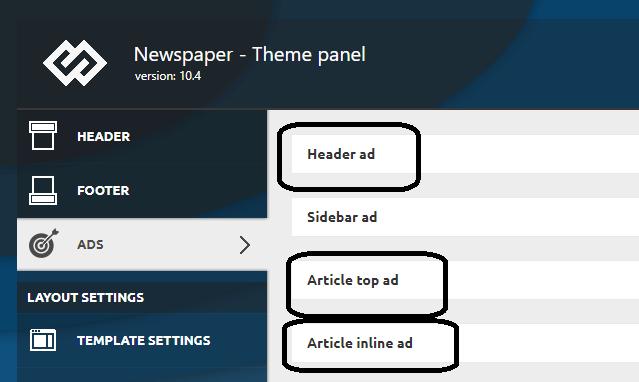Expand the Article inline ad panel

click(465, 343)
